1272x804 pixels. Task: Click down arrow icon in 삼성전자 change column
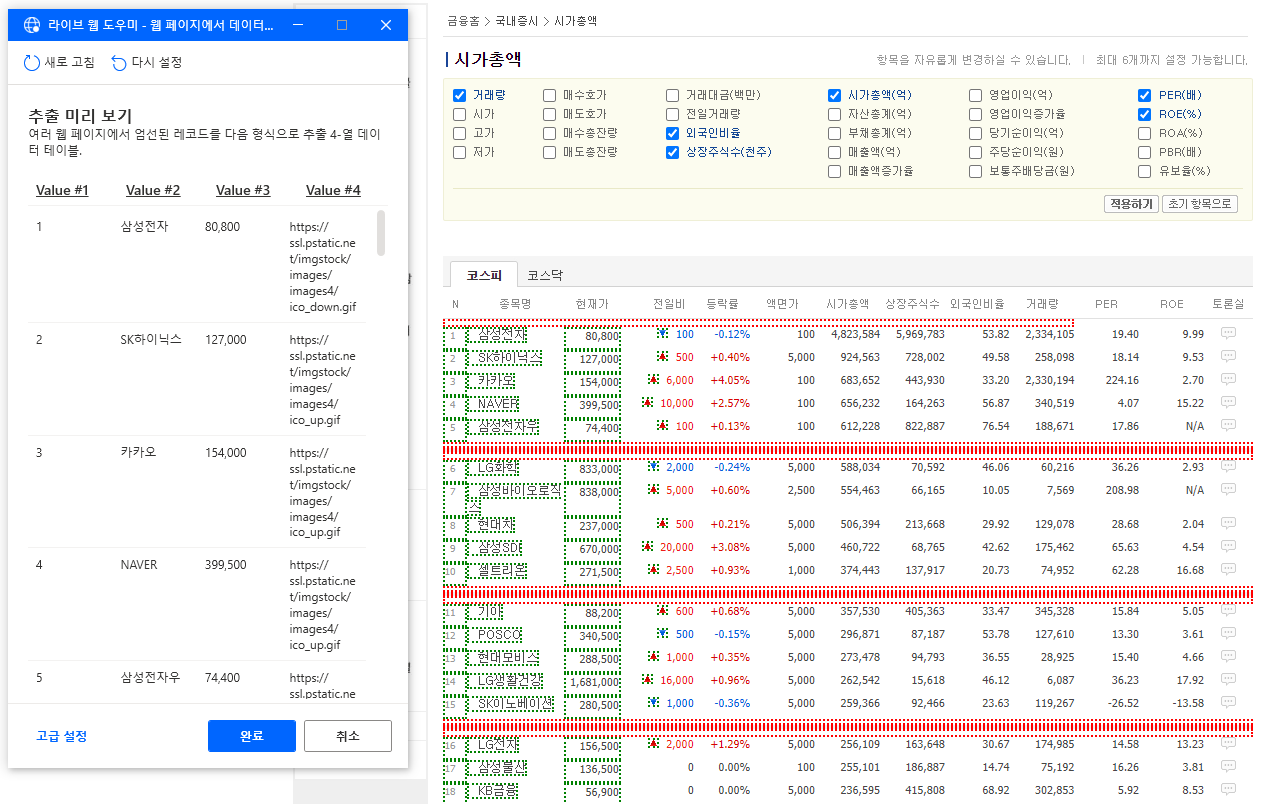click(x=662, y=333)
